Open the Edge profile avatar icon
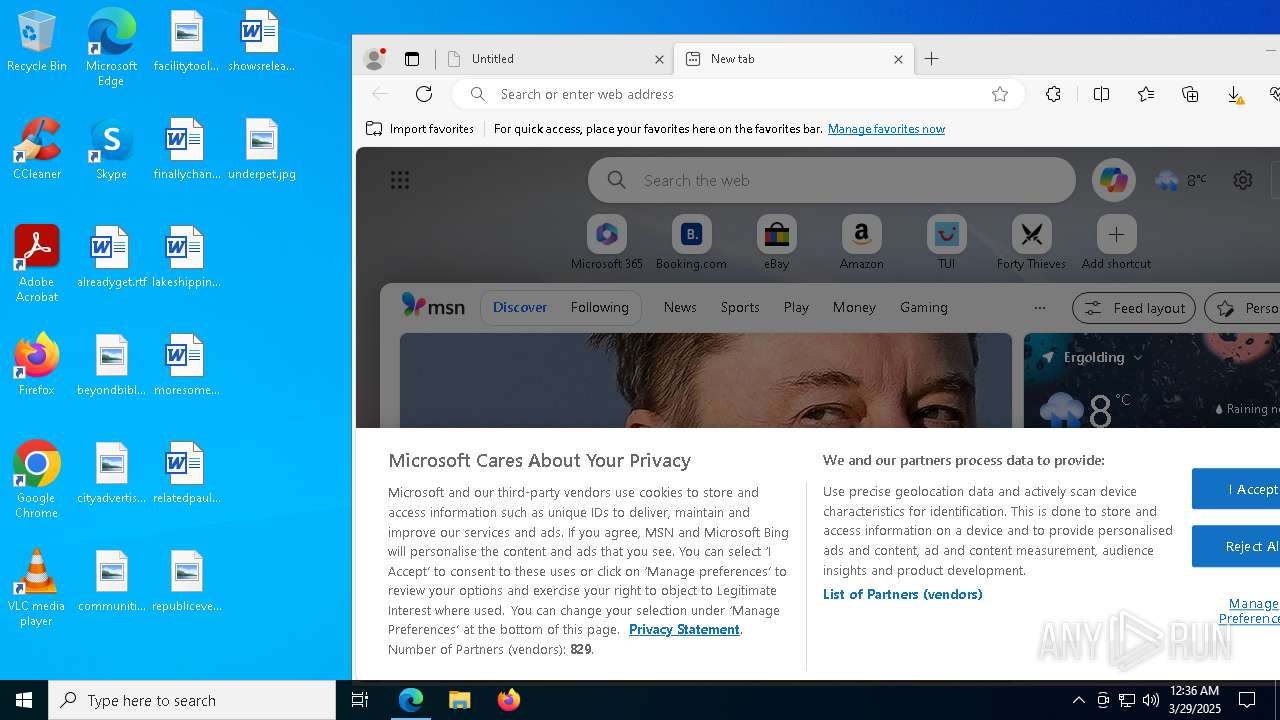 click(375, 59)
